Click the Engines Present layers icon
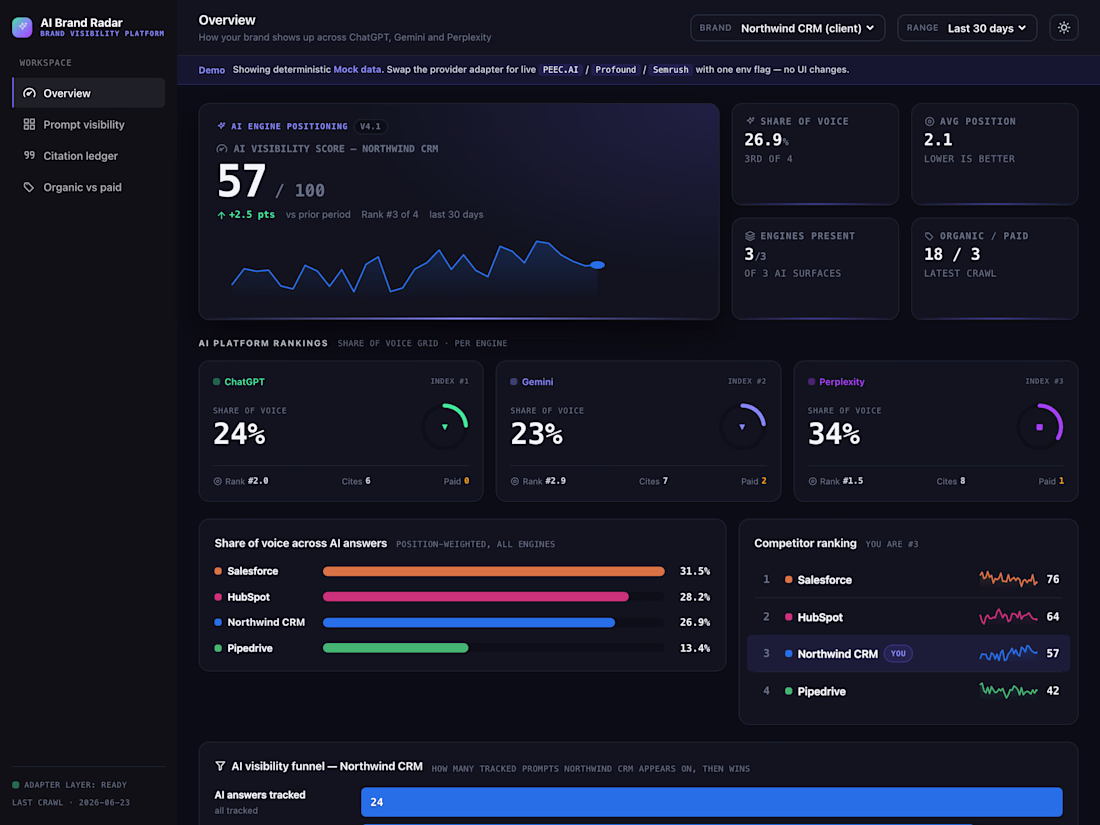 750,236
